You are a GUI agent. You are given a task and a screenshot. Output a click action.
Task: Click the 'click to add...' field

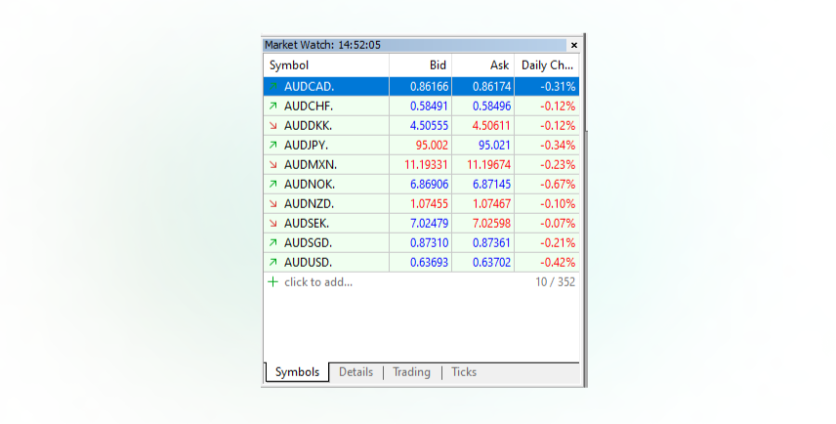(x=318, y=282)
